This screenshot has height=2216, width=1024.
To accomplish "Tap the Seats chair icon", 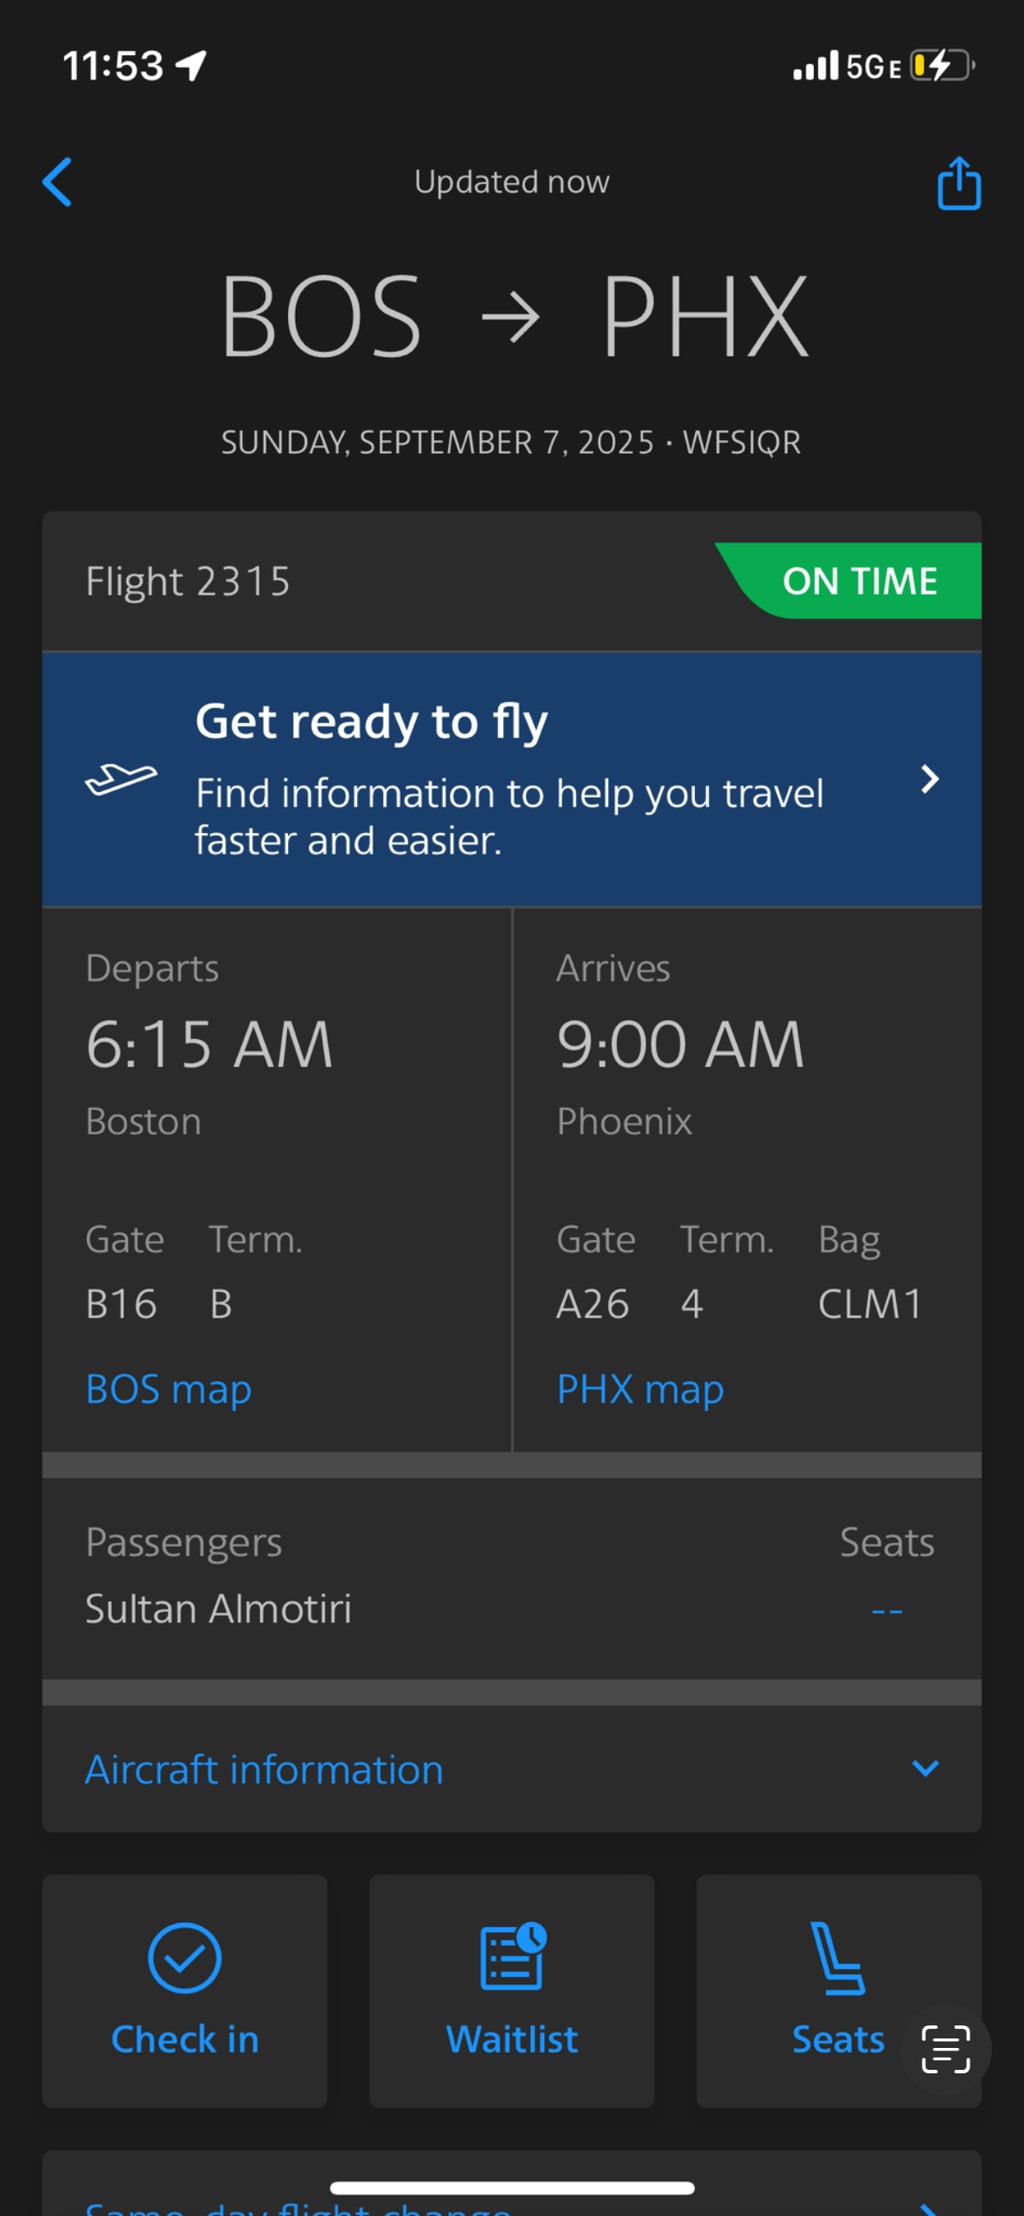I will (x=837, y=1958).
